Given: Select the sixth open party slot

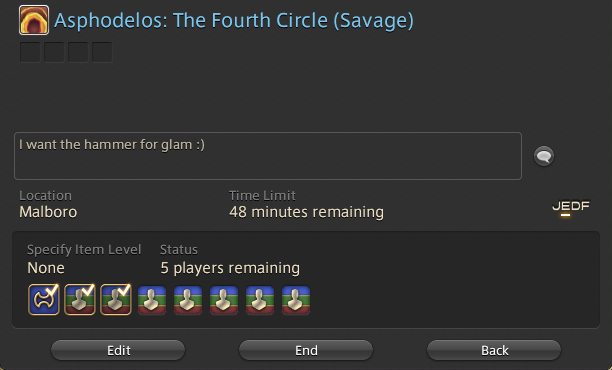Looking at the screenshot, I should tap(224, 300).
